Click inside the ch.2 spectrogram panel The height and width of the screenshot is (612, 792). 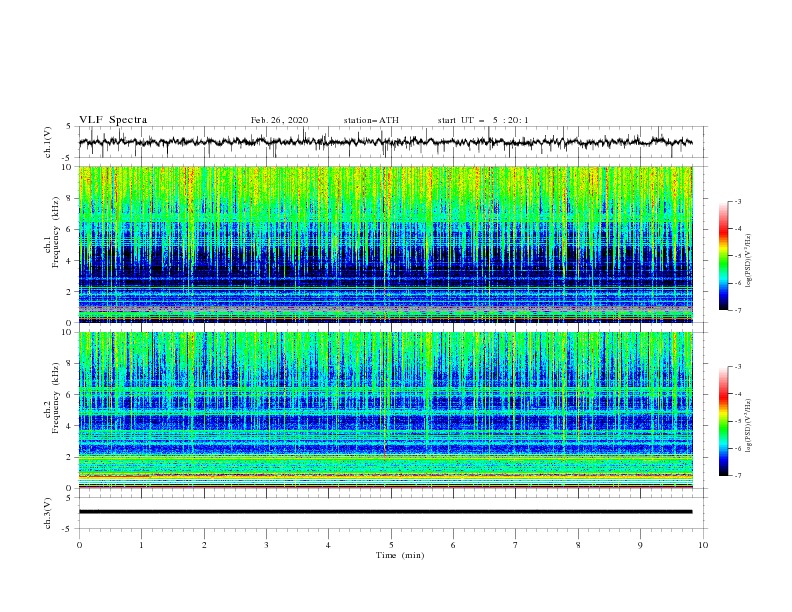(x=385, y=410)
